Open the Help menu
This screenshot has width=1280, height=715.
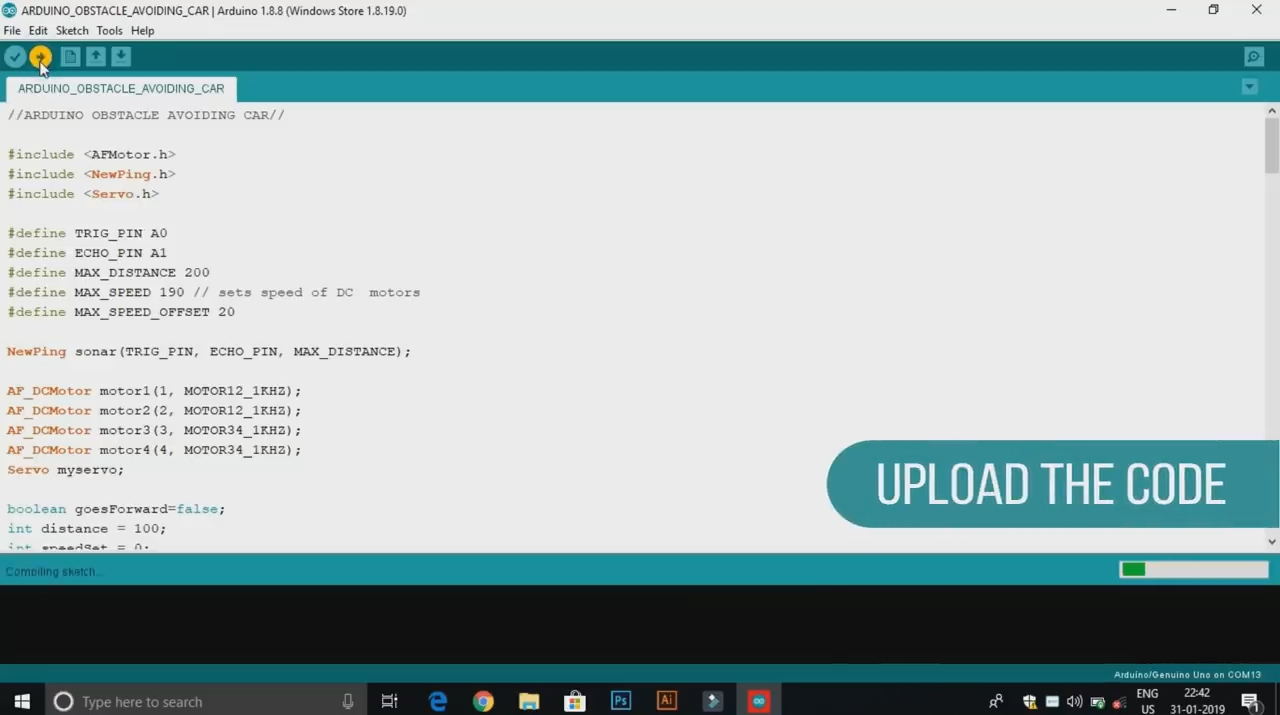[143, 31]
